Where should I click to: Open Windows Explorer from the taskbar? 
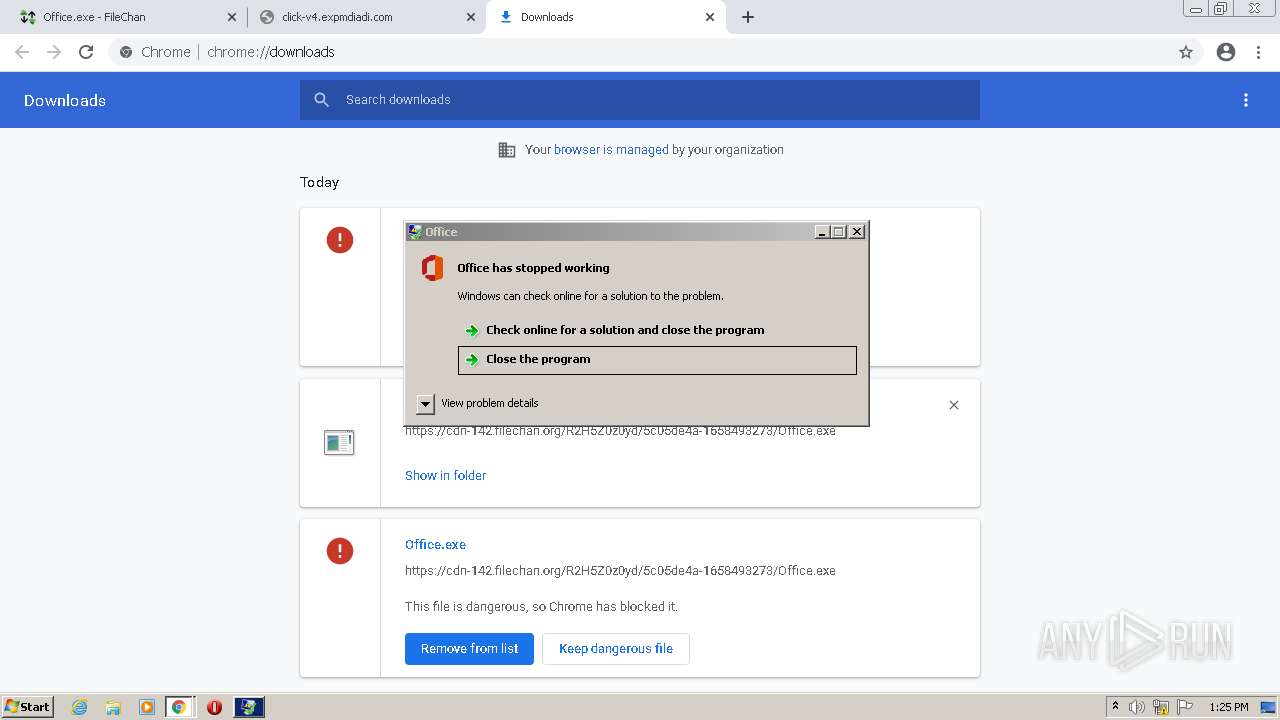(x=113, y=707)
